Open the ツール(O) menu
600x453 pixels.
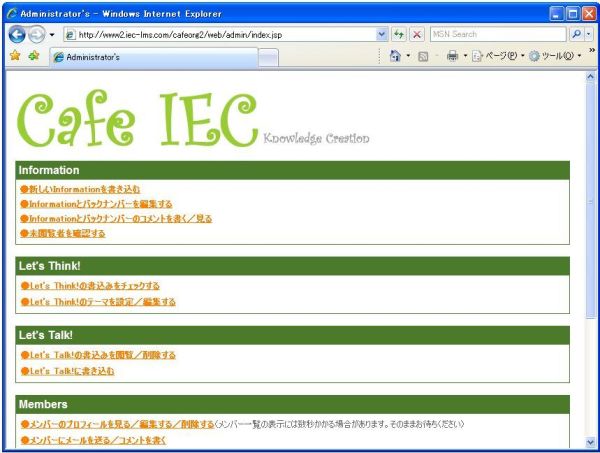[555, 56]
